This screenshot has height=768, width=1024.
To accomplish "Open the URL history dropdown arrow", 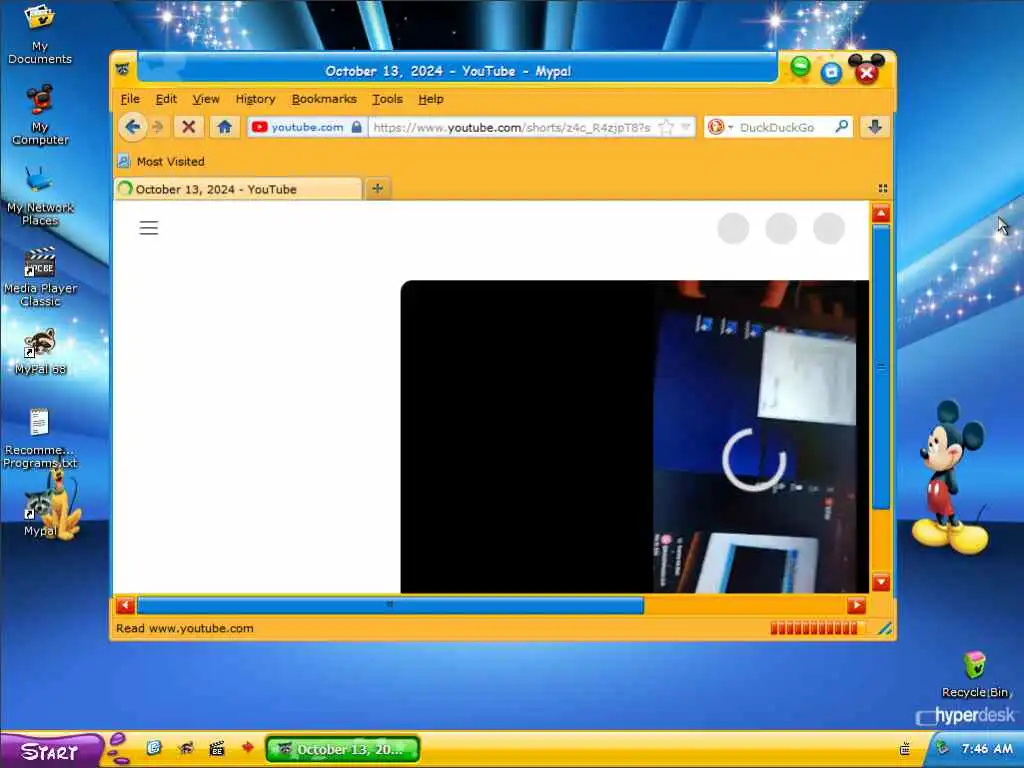I will 685,127.
